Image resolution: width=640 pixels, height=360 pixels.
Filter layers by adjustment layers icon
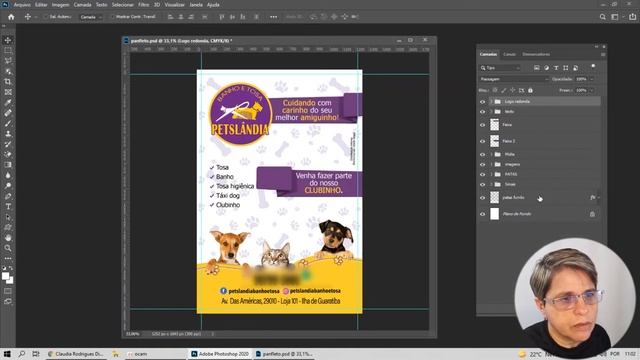click(546, 68)
